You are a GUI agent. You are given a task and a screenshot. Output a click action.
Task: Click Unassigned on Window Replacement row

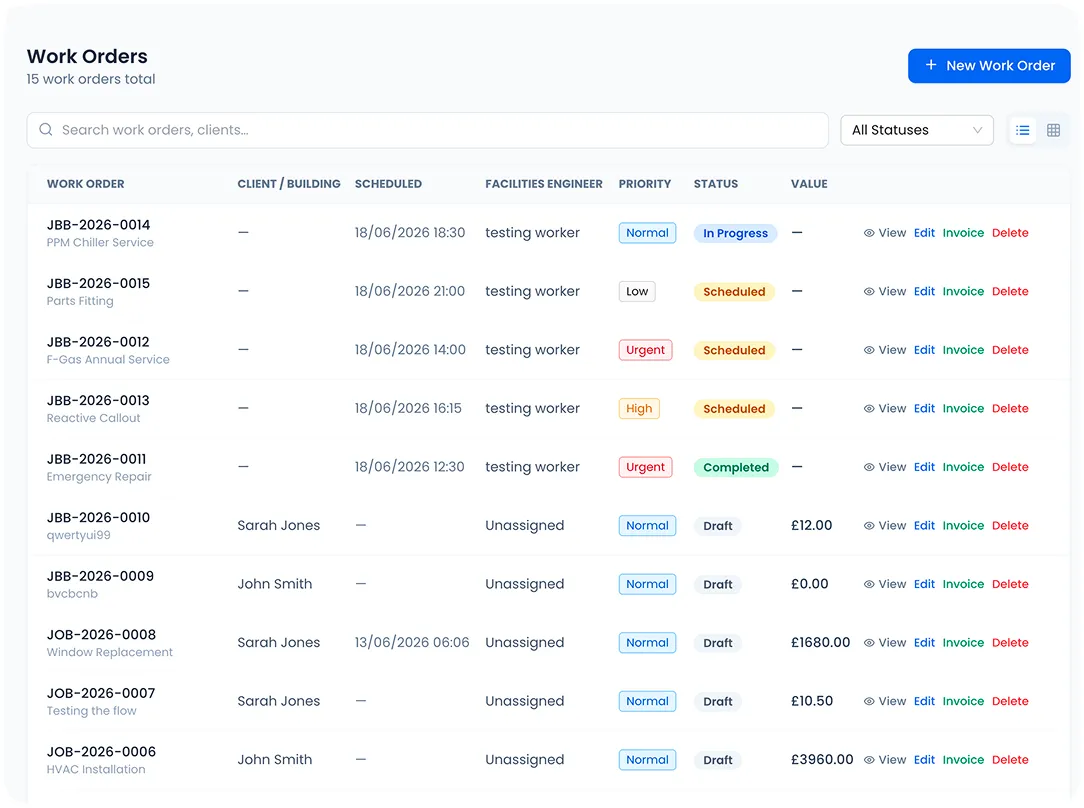point(525,643)
